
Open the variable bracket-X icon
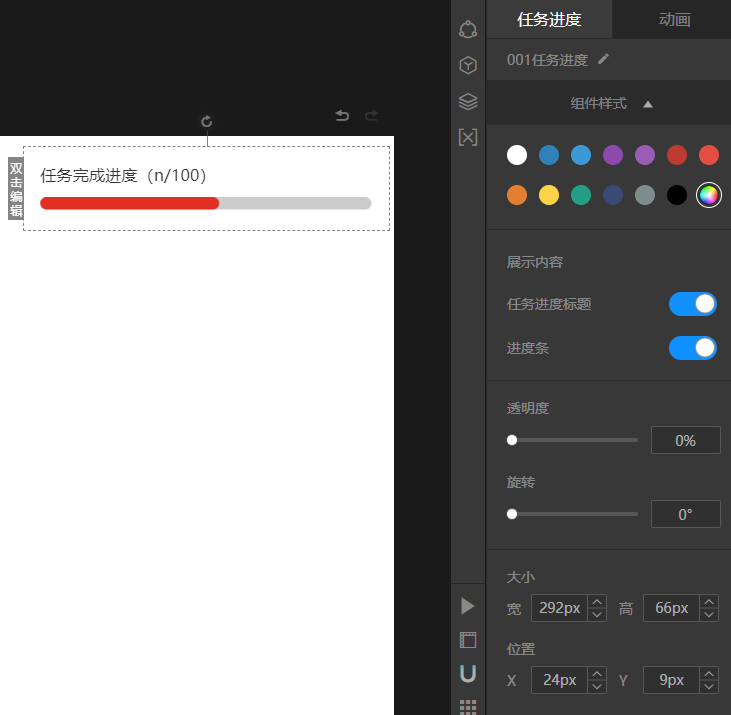(468, 138)
